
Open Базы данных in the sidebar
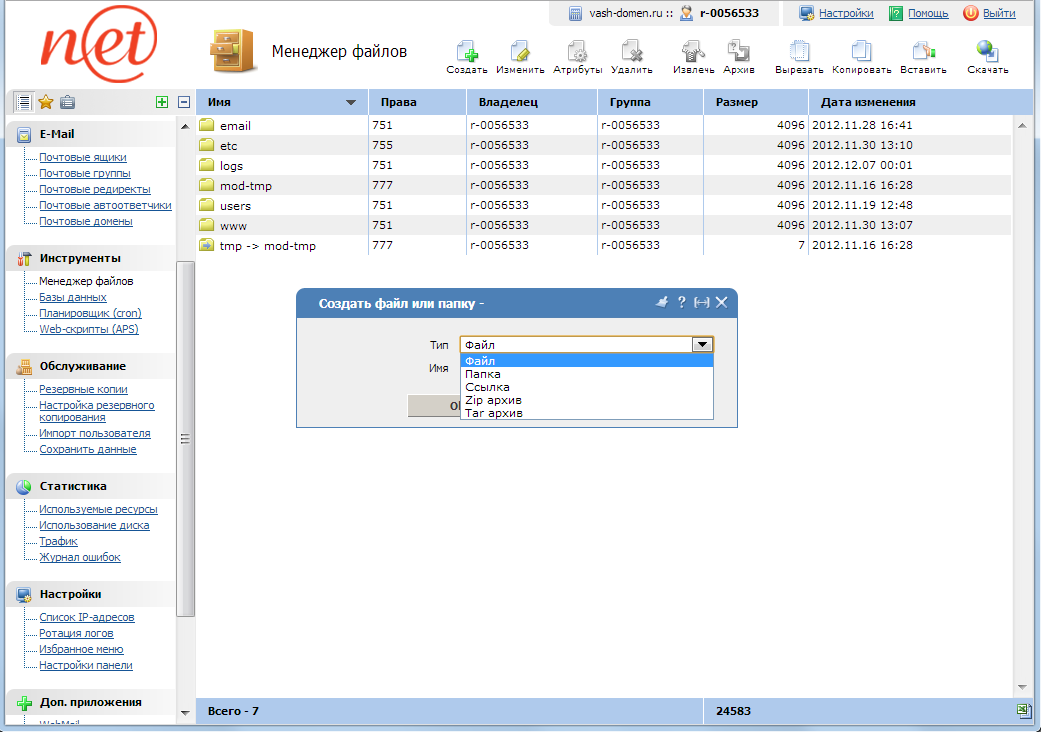pyautogui.click(x=72, y=297)
